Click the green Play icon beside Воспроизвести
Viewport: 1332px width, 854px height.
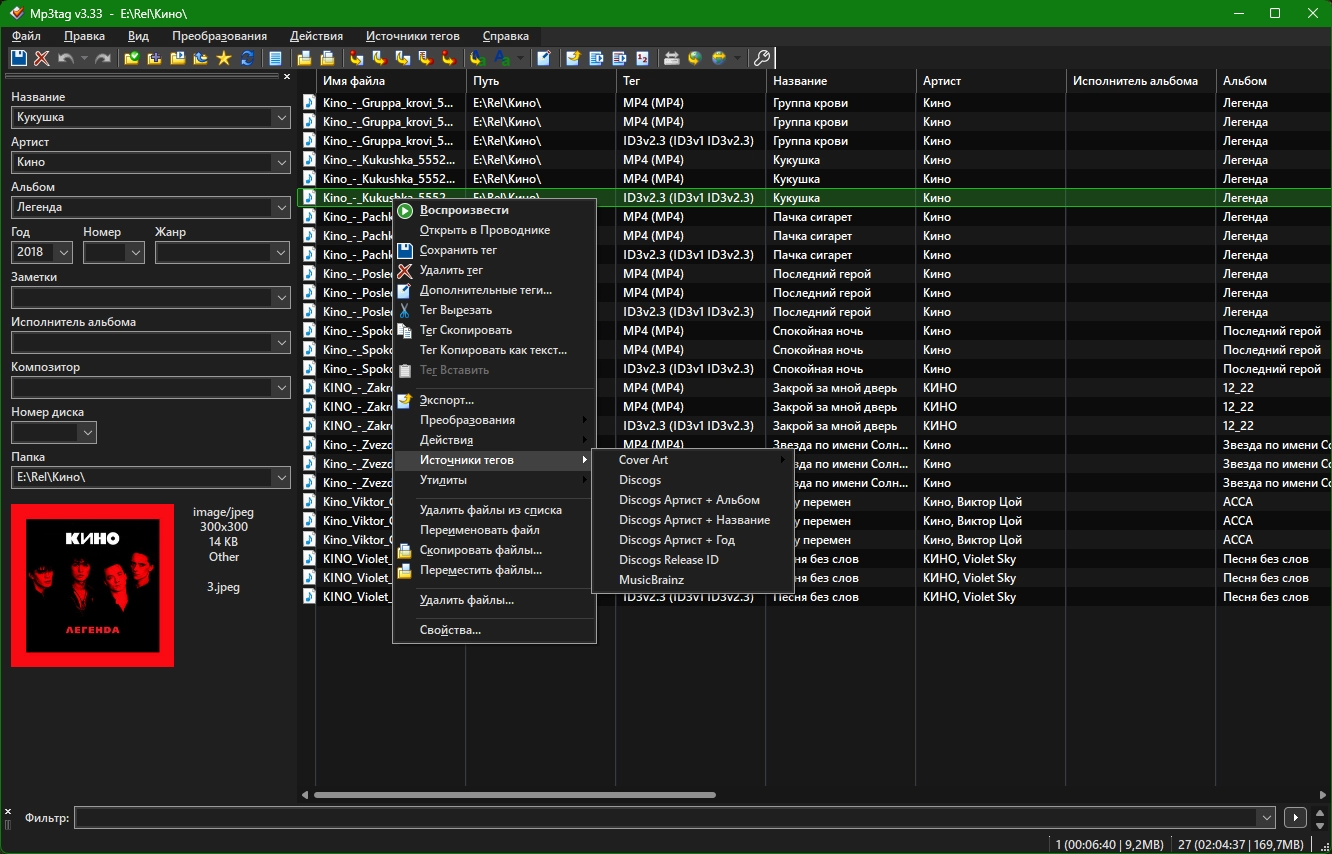[405, 211]
